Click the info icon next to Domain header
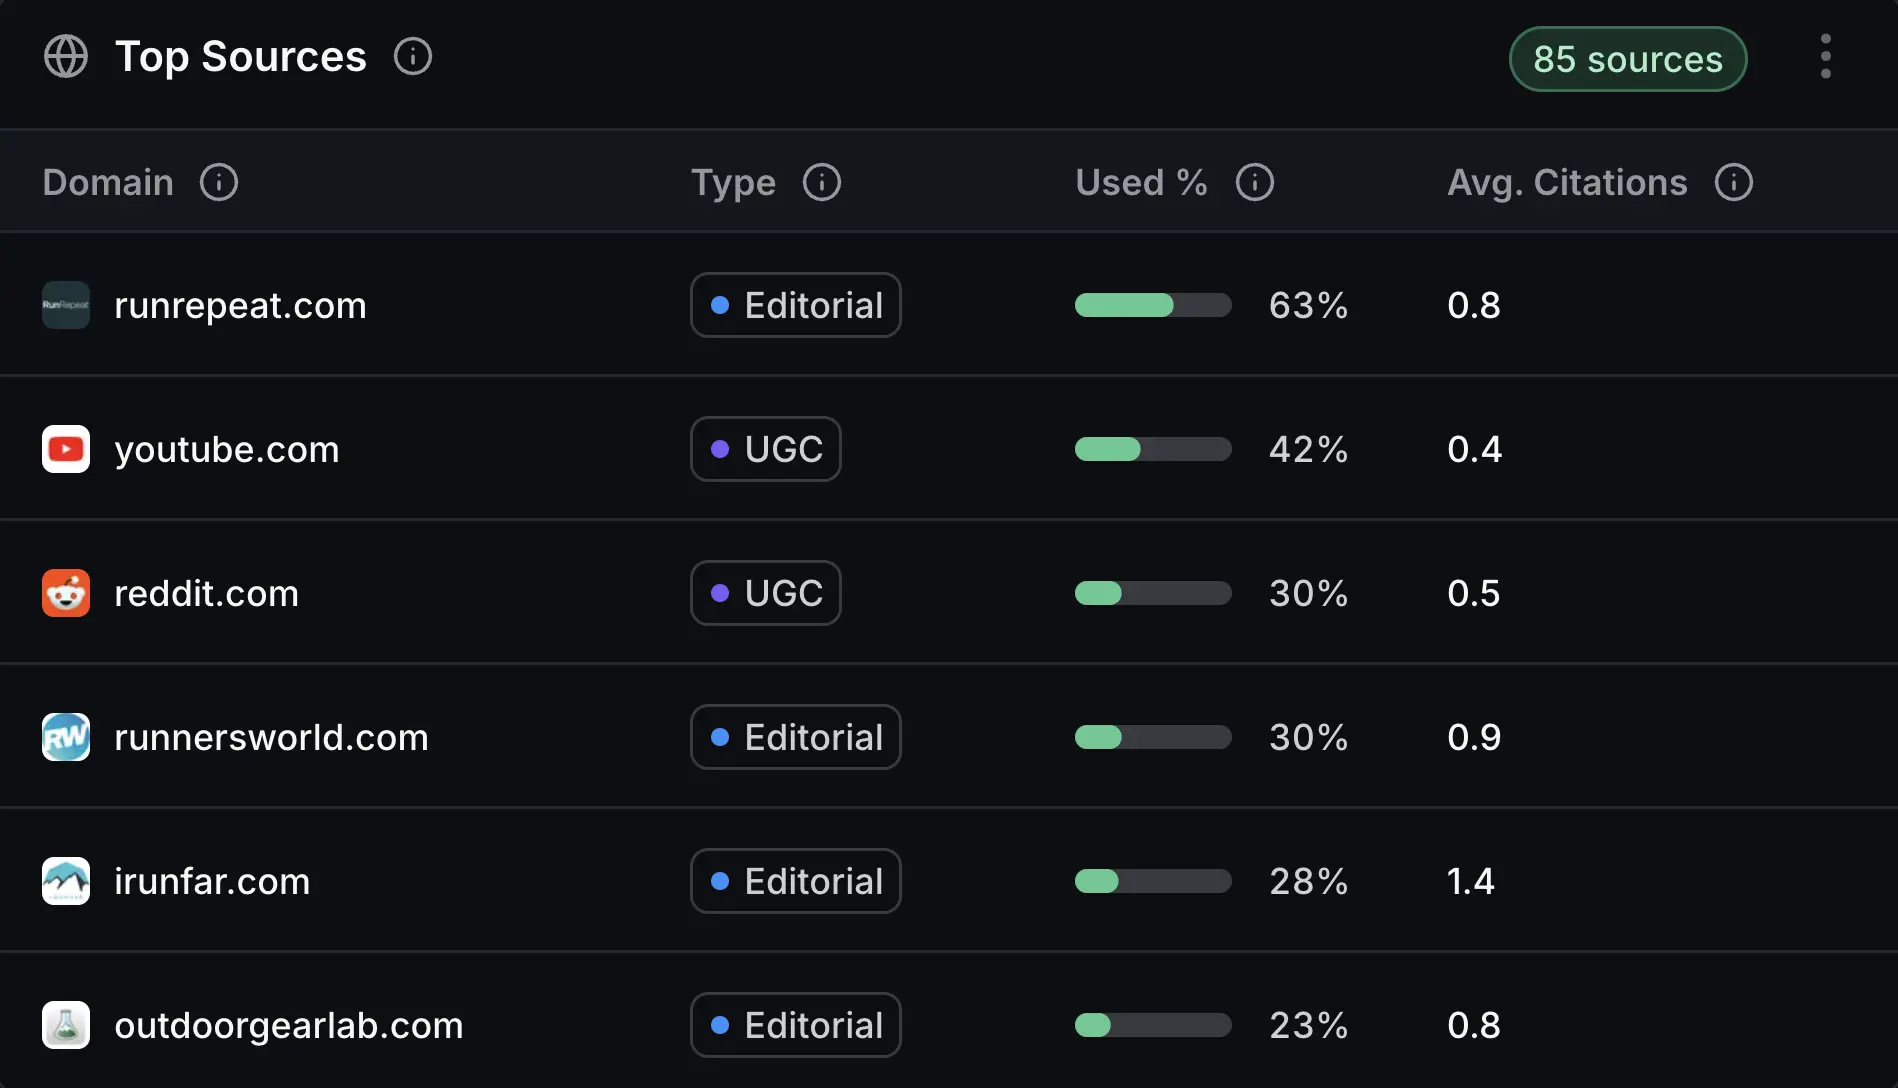The width and height of the screenshot is (1898, 1088). click(x=219, y=182)
